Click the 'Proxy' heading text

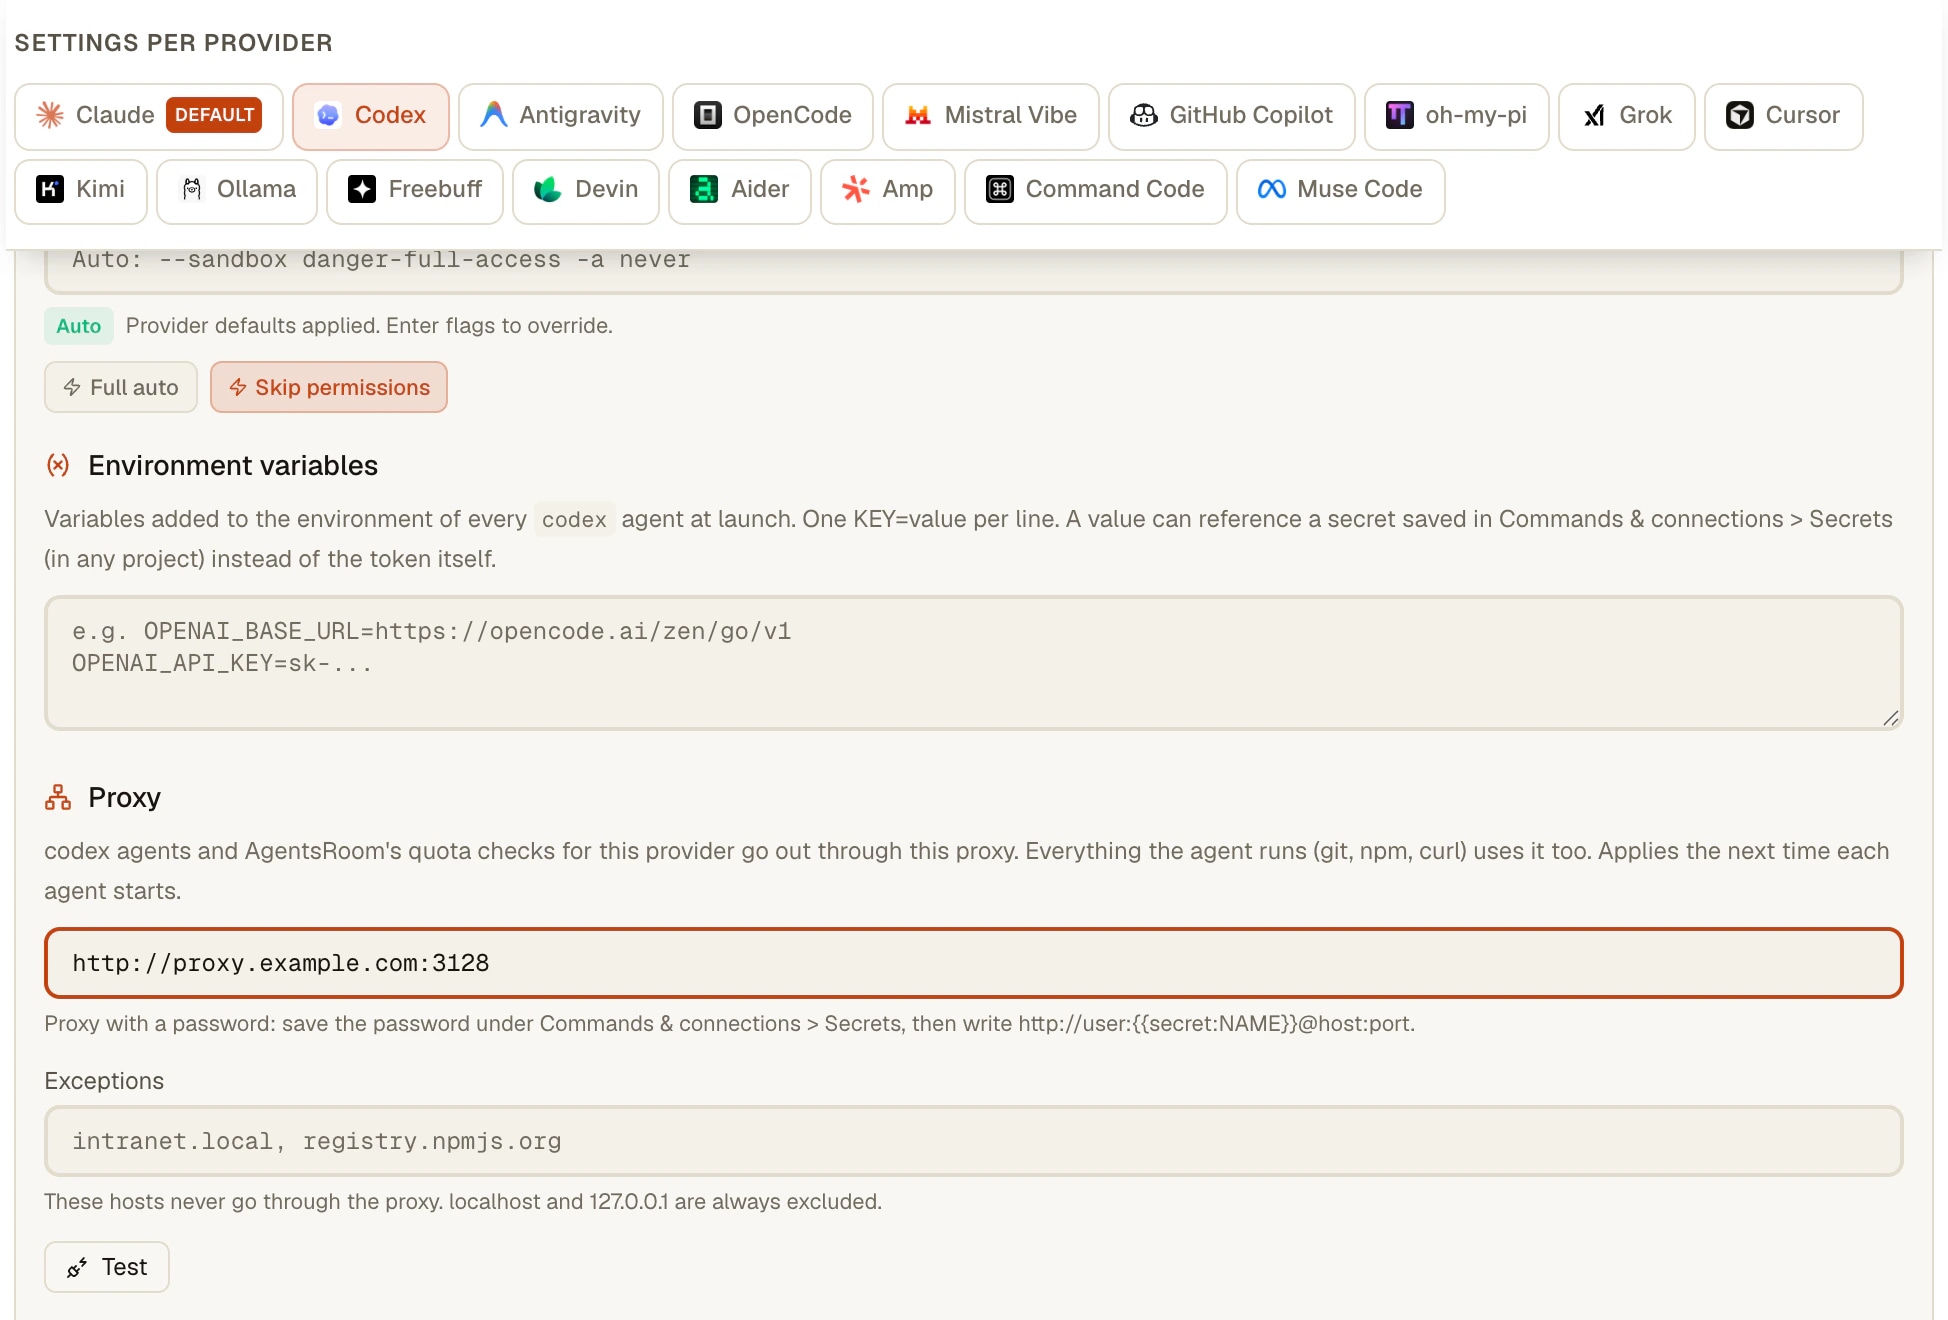[124, 797]
